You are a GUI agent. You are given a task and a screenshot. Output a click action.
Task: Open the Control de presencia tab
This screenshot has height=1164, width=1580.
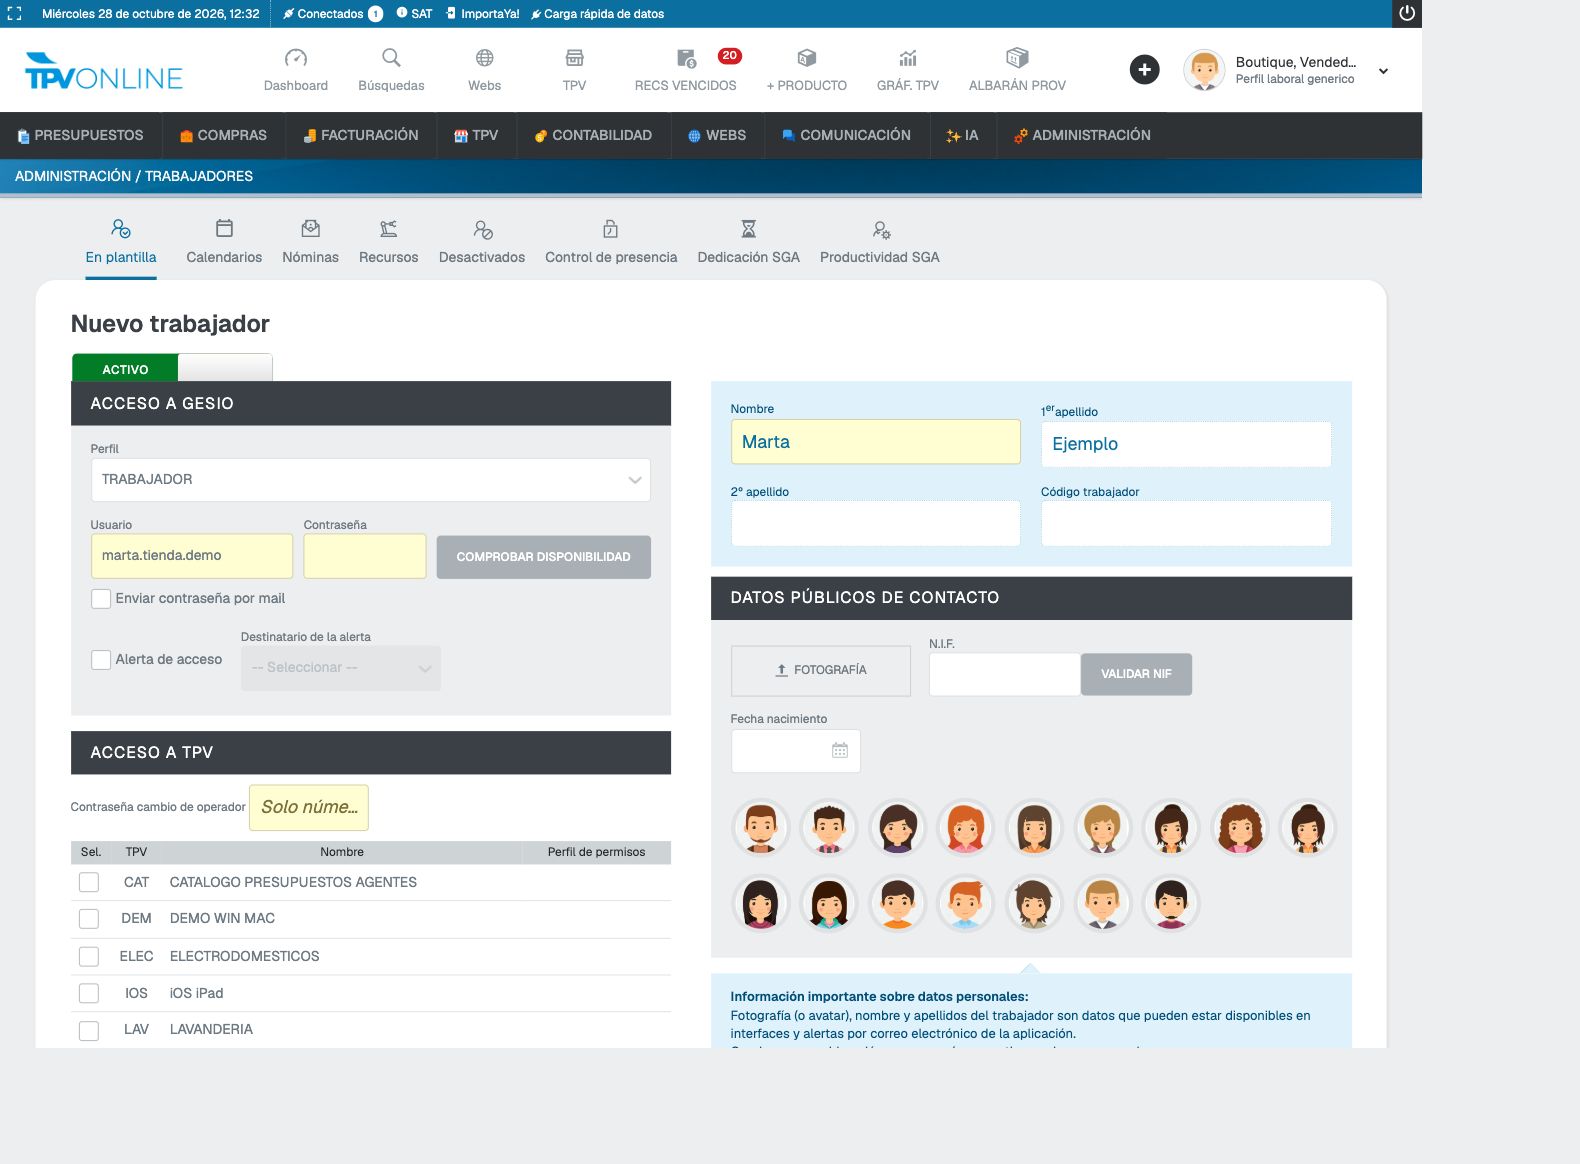point(611,243)
